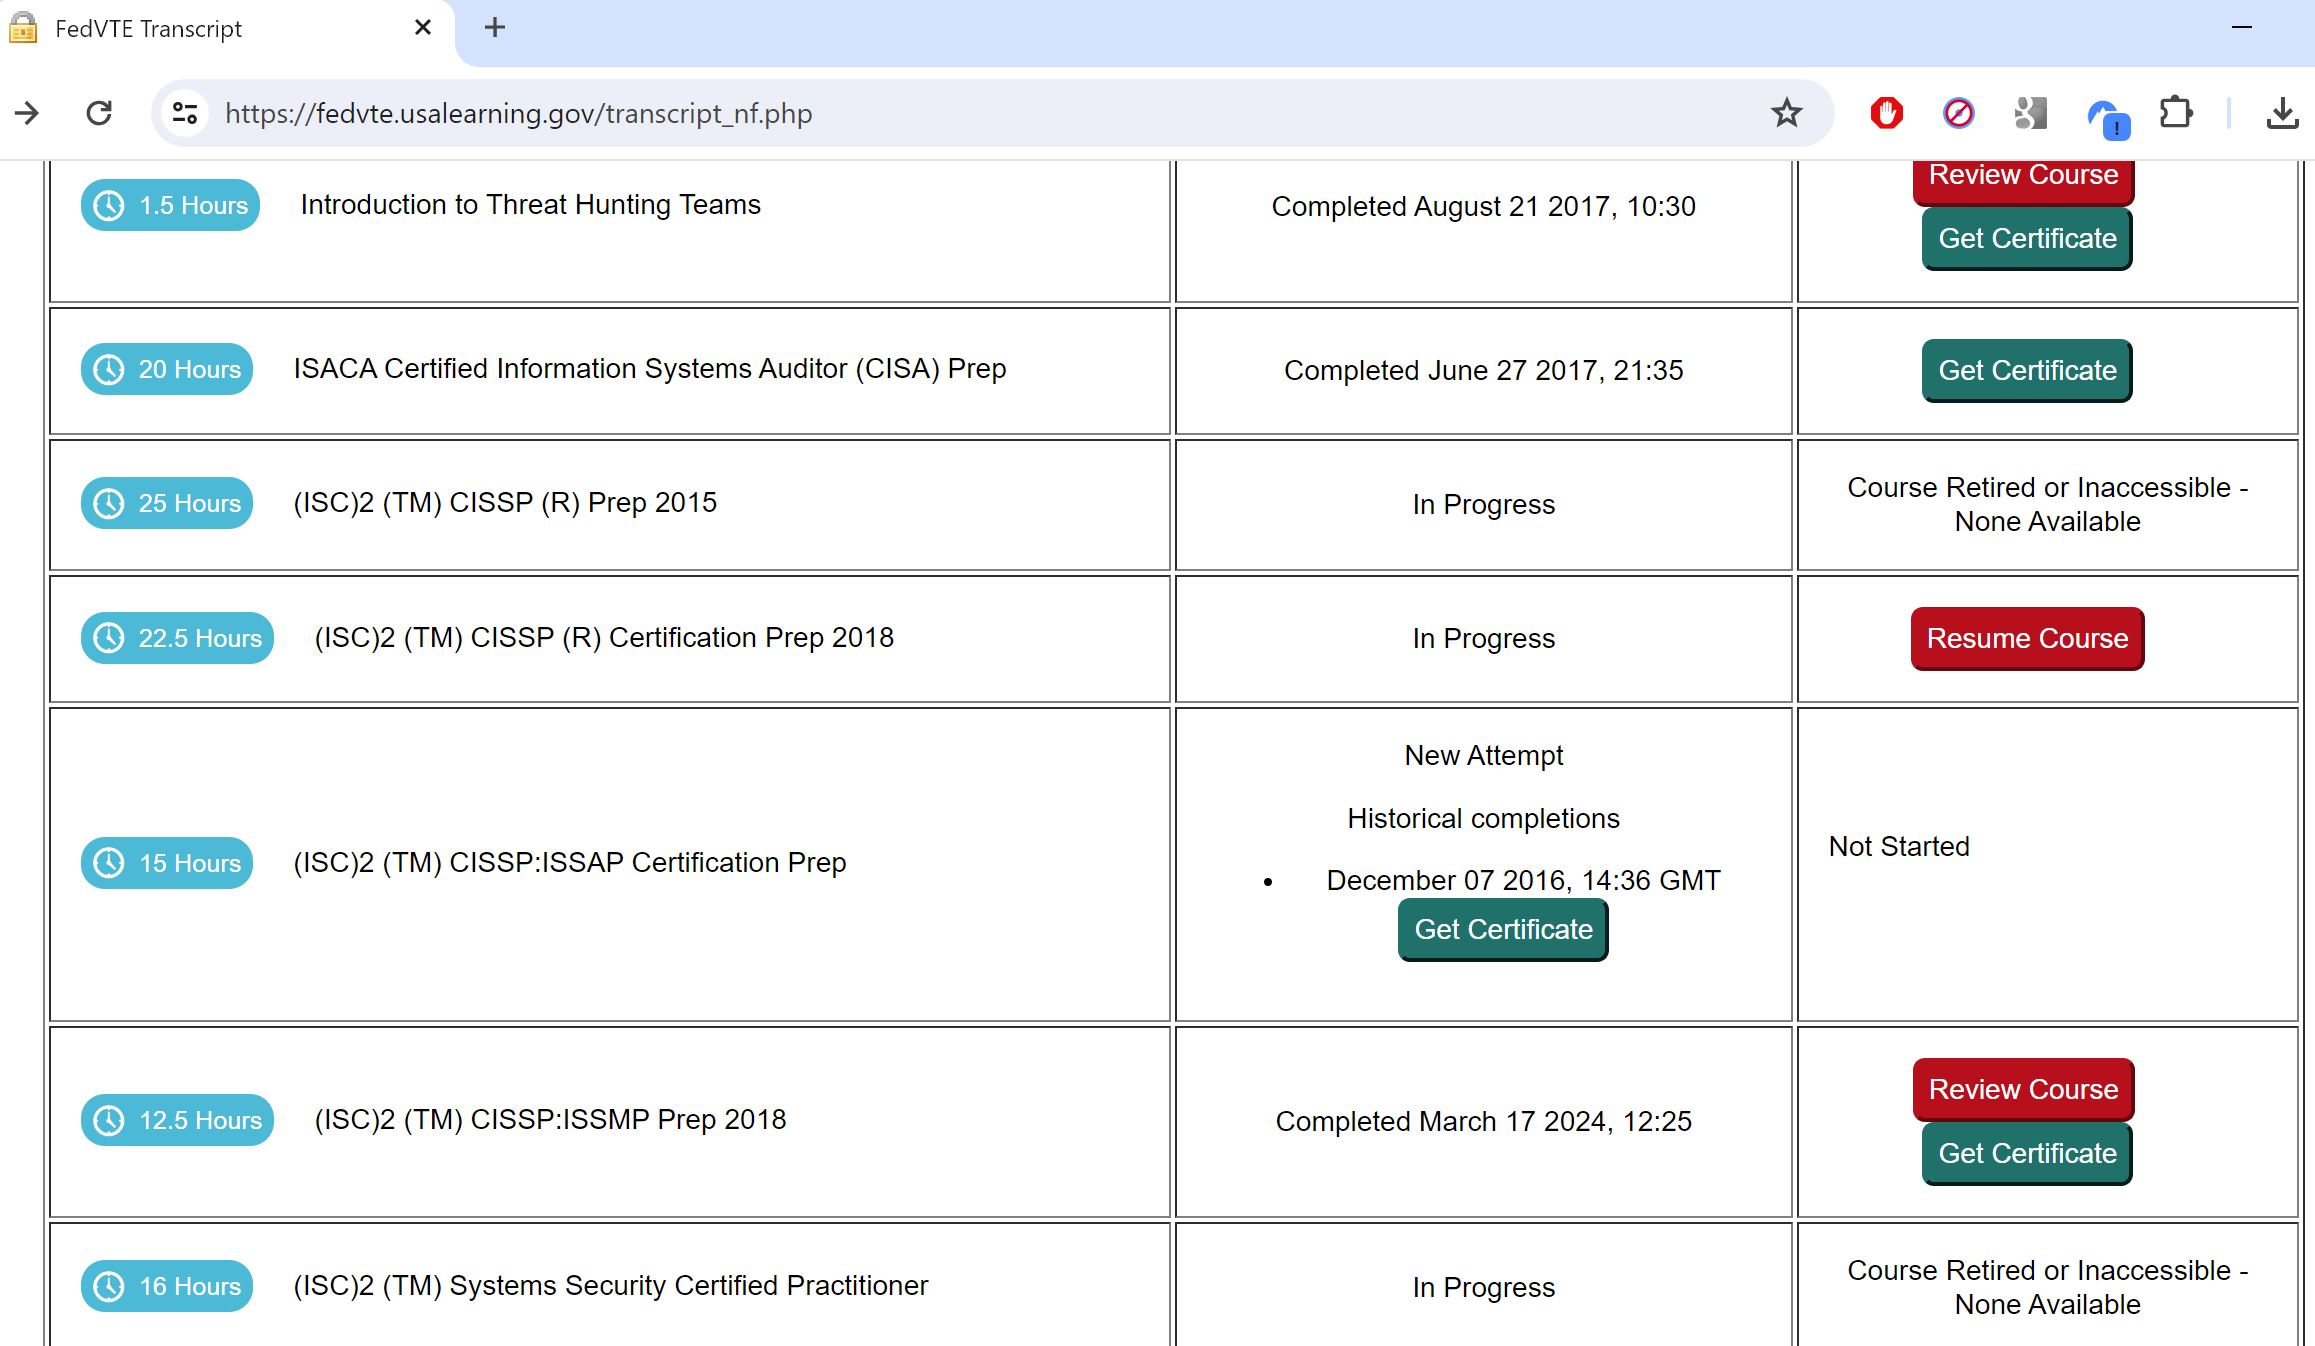Click the gray people extension icon

click(2030, 113)
